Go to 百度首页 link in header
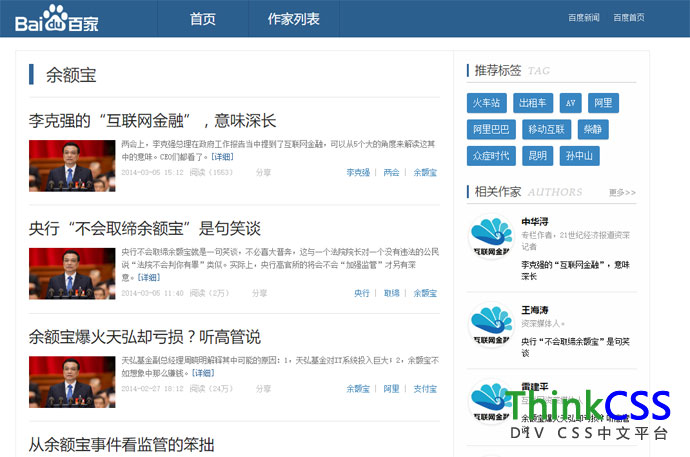Image resolution: width=690 pixels, height=457 pixels. point(629,18)
